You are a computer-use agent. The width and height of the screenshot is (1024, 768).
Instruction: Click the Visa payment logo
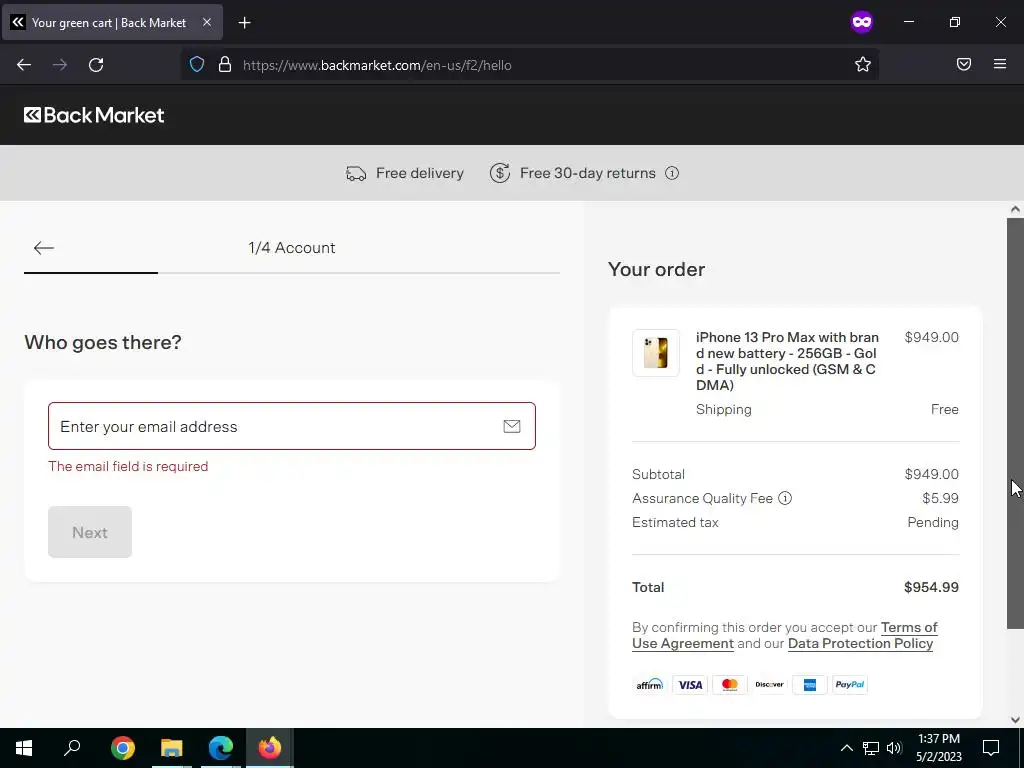[x=690, y=684]
